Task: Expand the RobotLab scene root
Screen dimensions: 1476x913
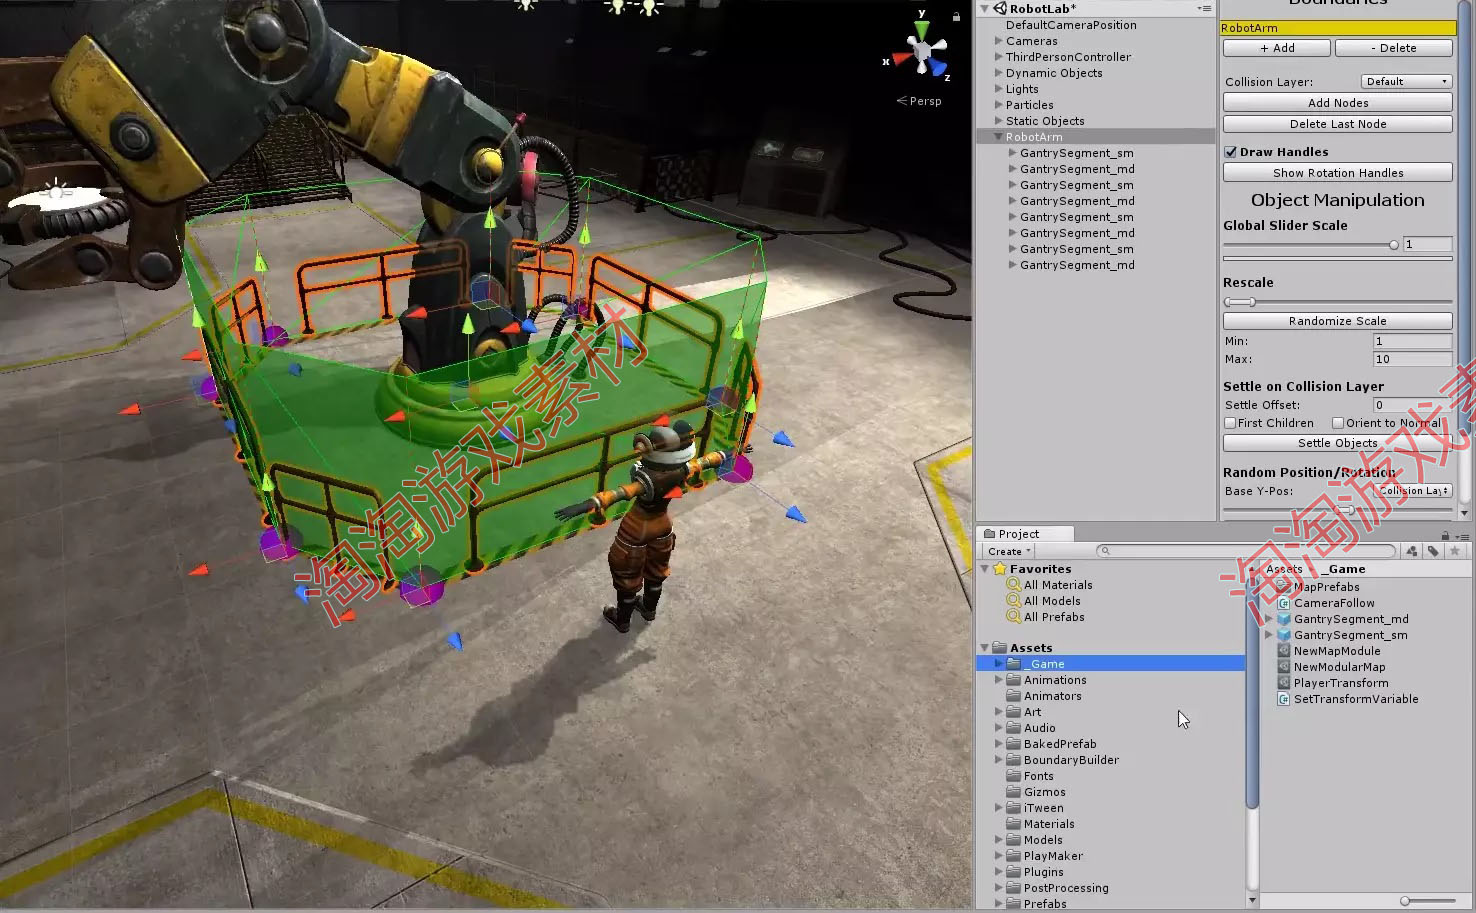Action: pos(984,8)
